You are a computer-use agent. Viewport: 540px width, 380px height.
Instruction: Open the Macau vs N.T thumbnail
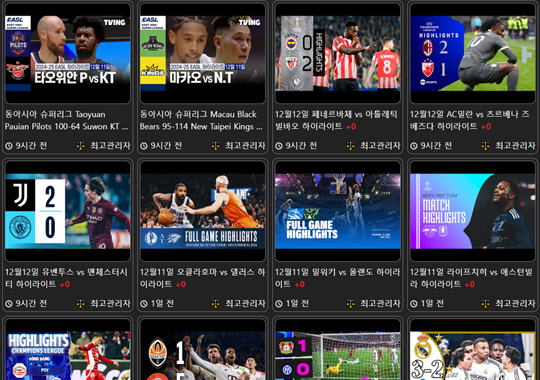pos(203,53)
